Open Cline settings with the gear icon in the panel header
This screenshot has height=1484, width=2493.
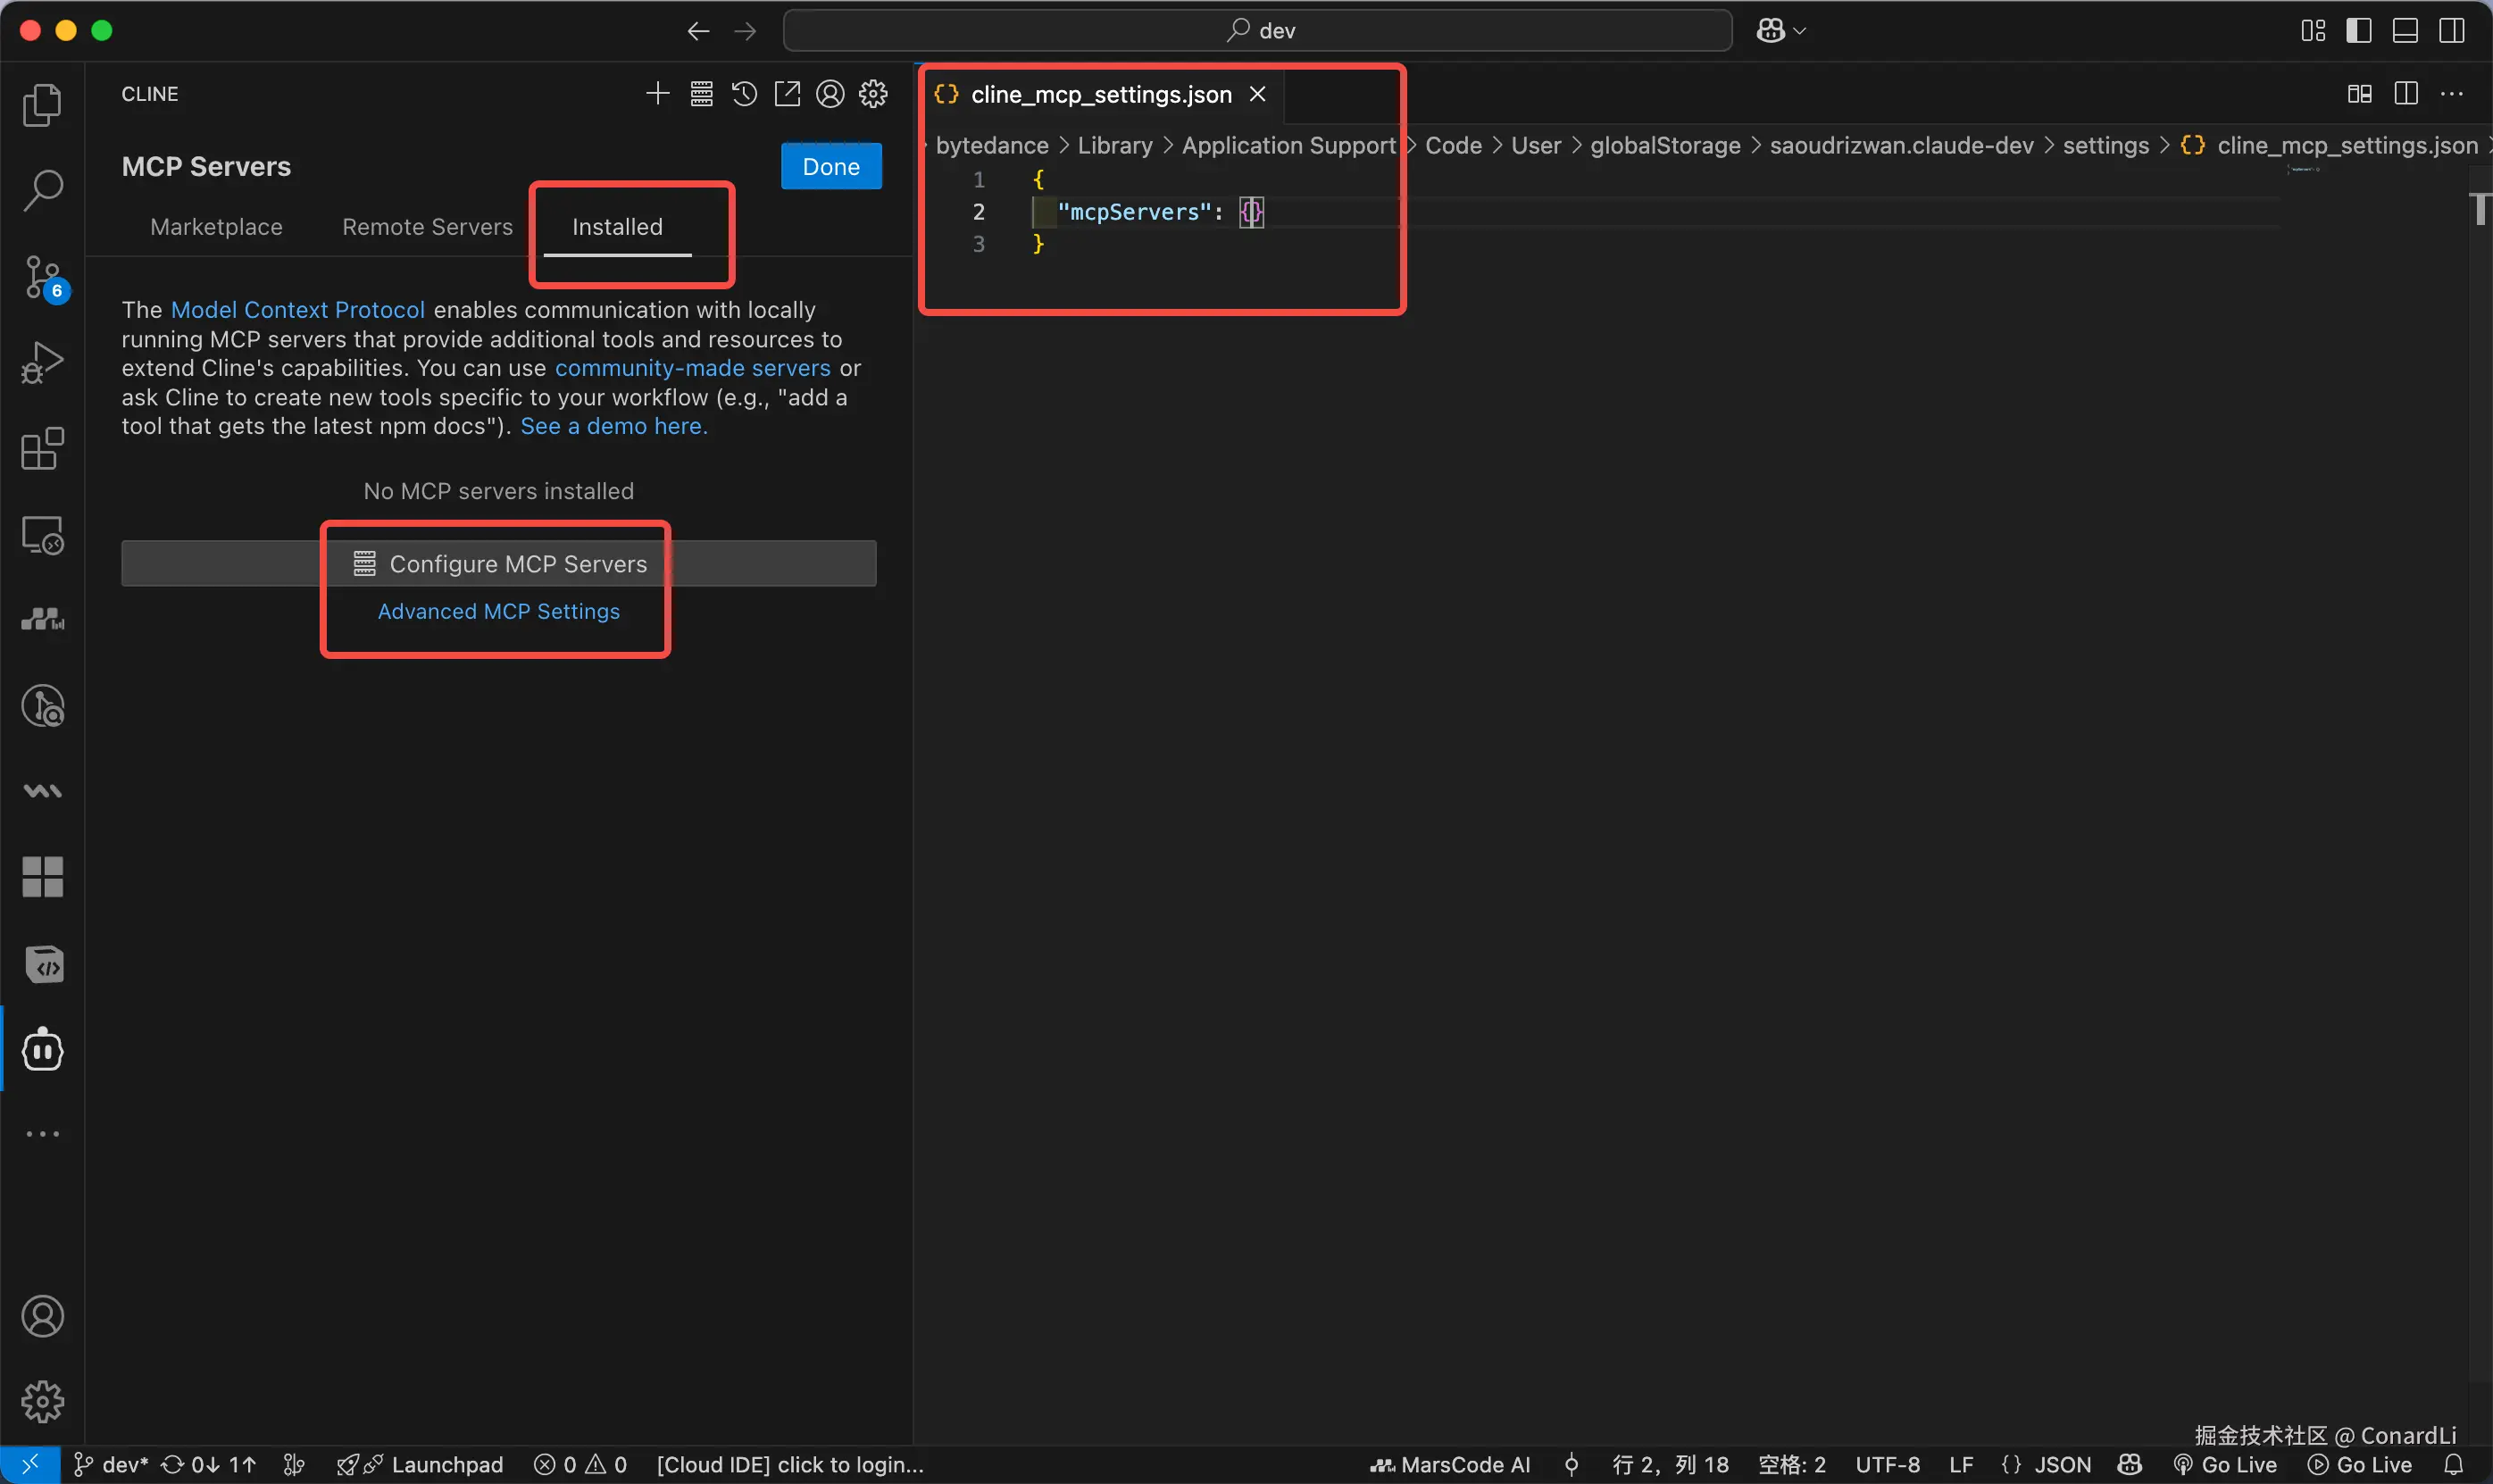pos(873,94)
